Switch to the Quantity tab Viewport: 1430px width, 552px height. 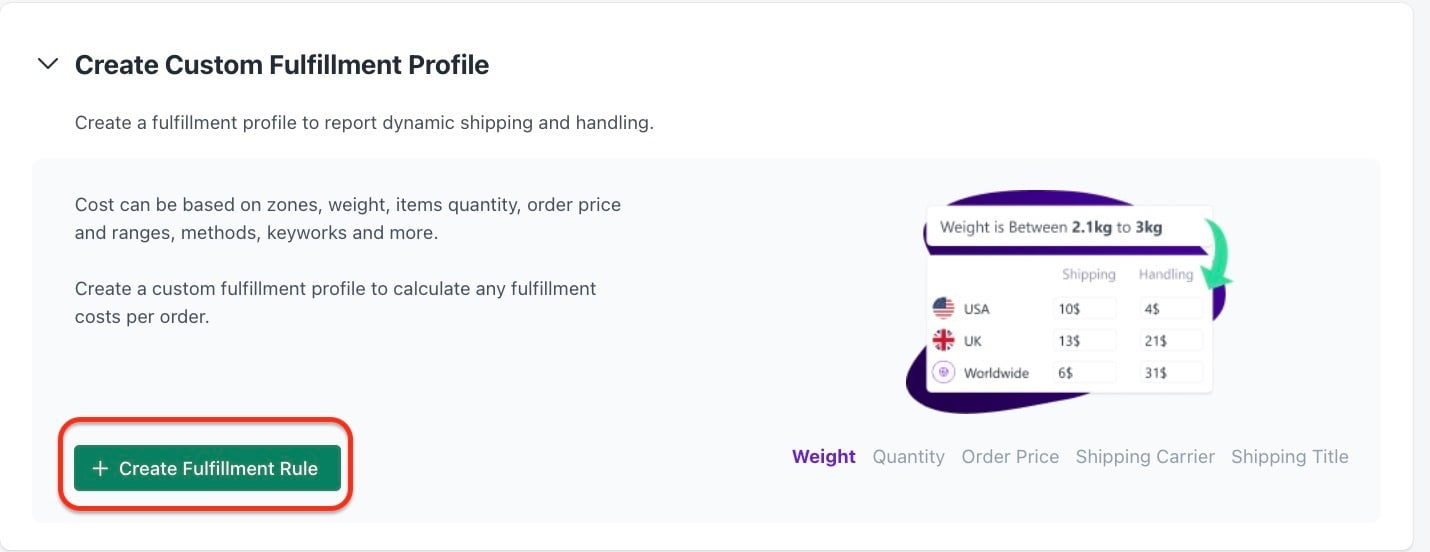(908, 457)
